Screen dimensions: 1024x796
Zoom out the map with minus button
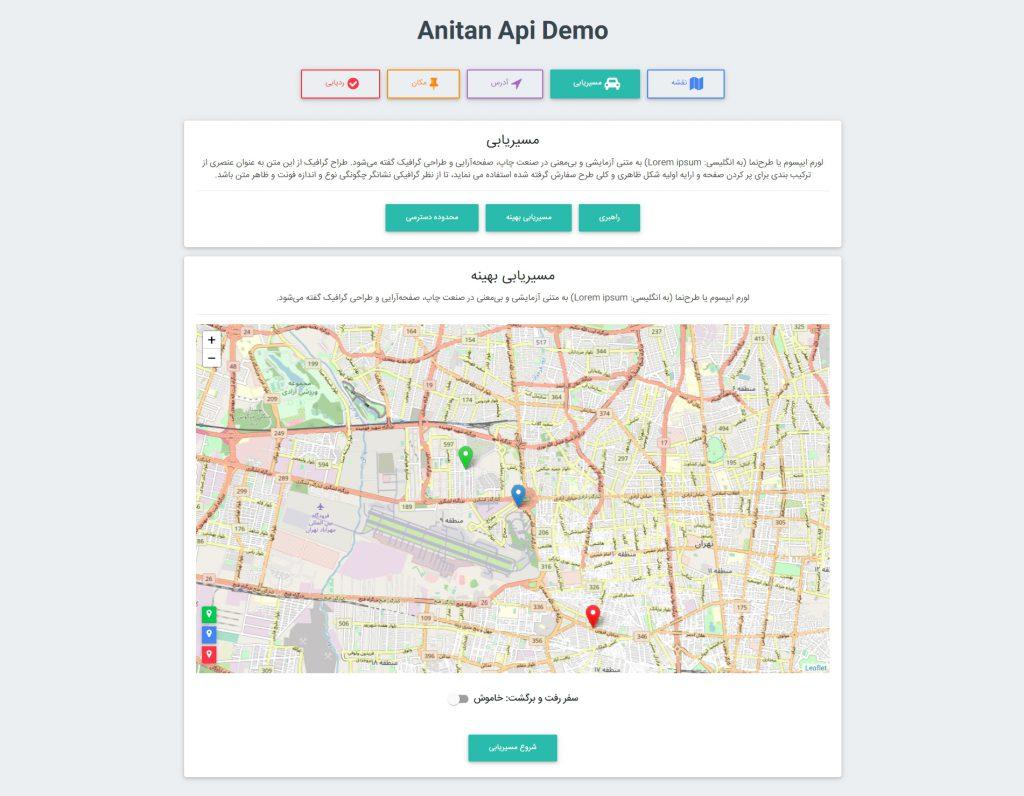211,359
